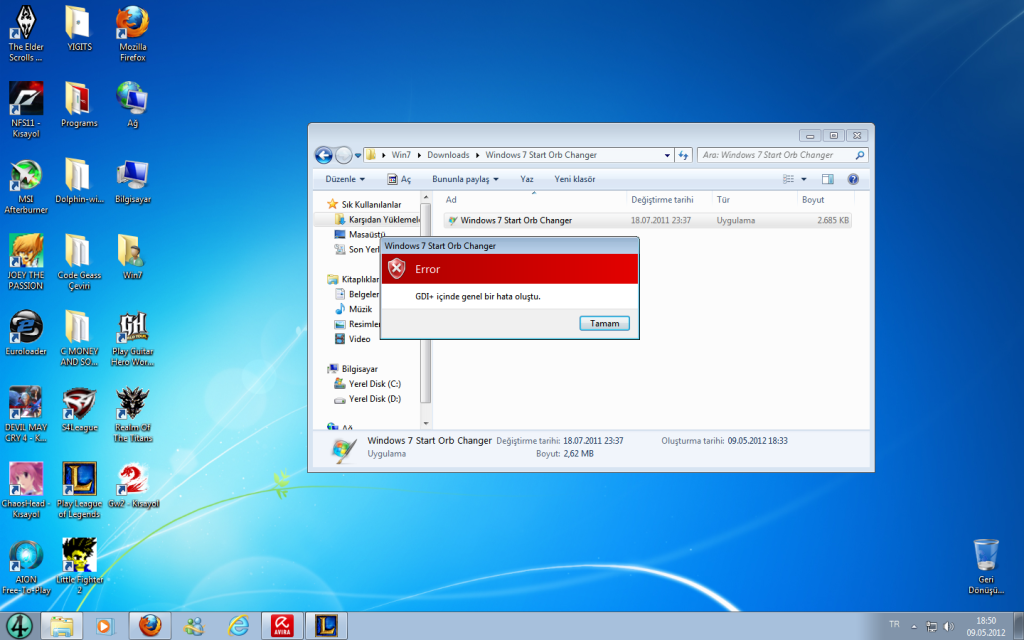Open the view options dropdown arrow
Screen dimensions: 1024x640
pyautogui.click(x=804, y=179)
